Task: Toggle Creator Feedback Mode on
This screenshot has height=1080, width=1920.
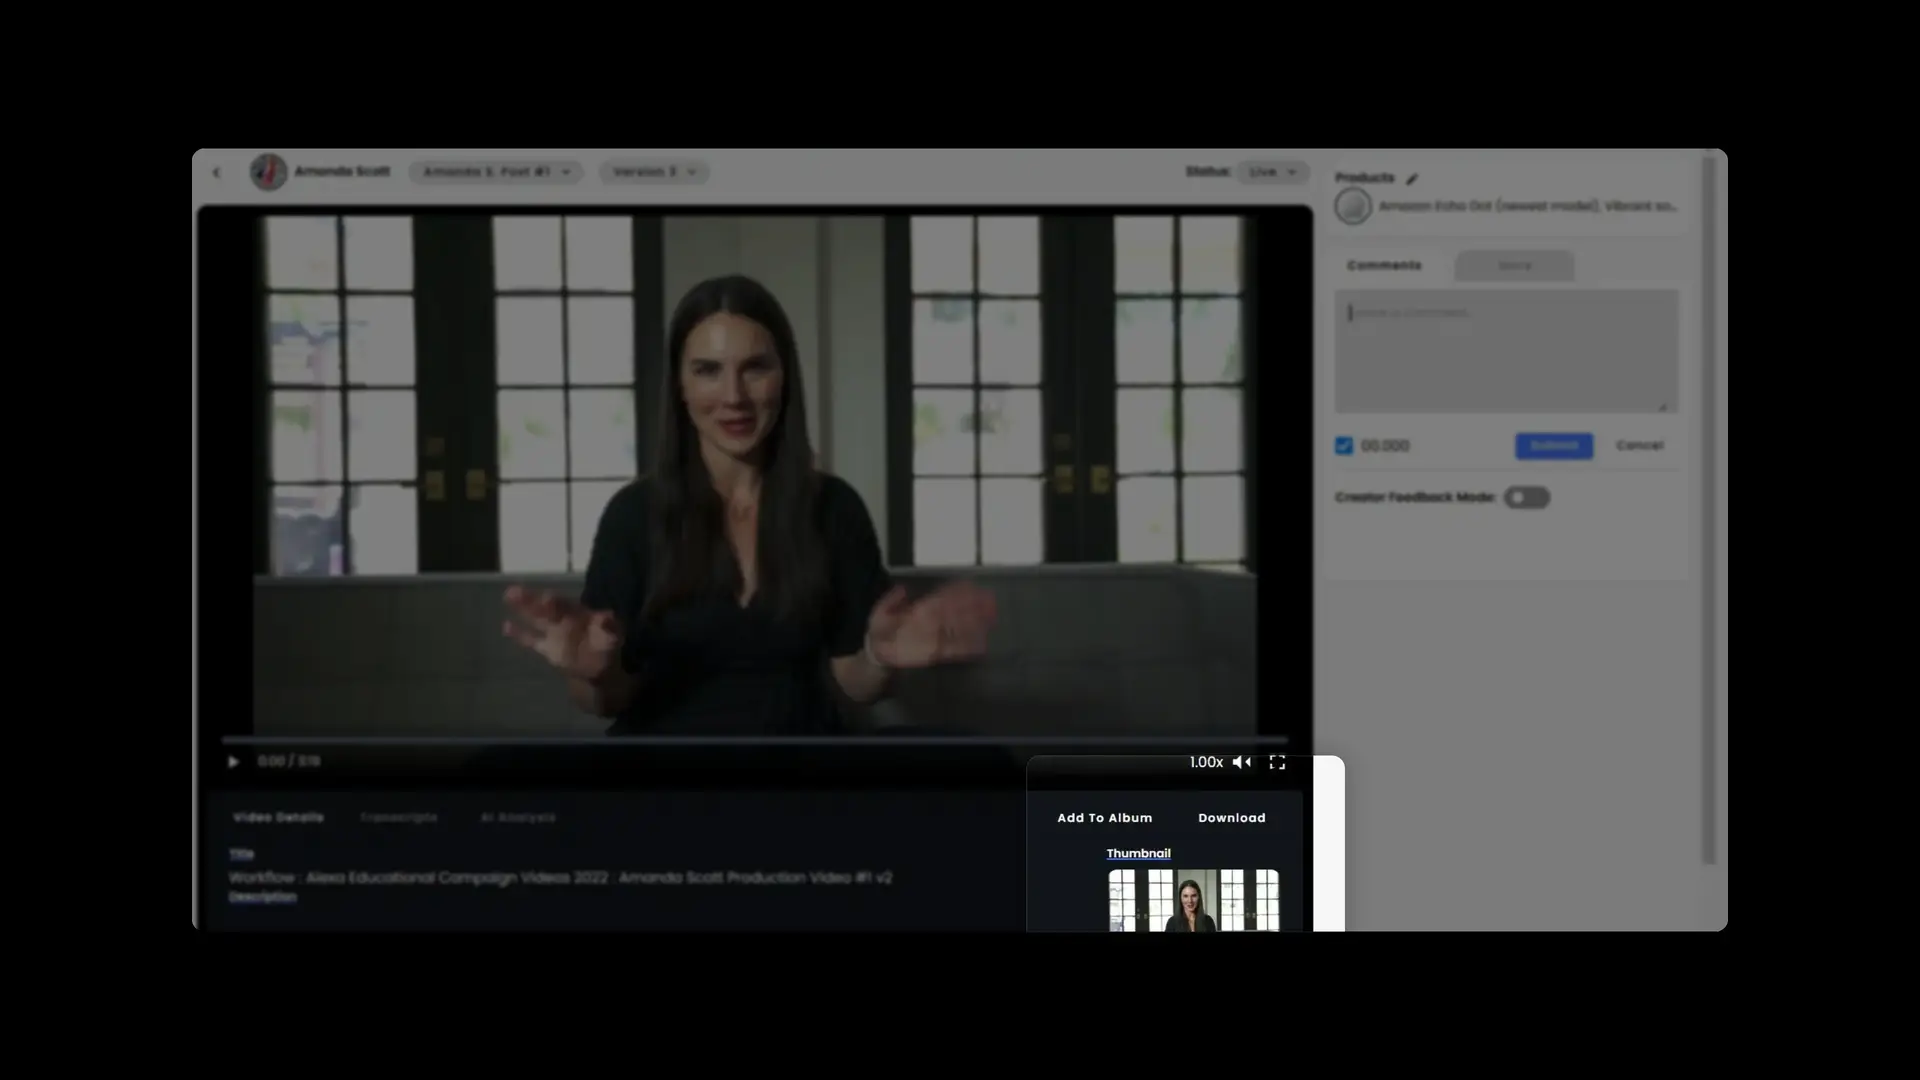Action: click(1527, 497)
